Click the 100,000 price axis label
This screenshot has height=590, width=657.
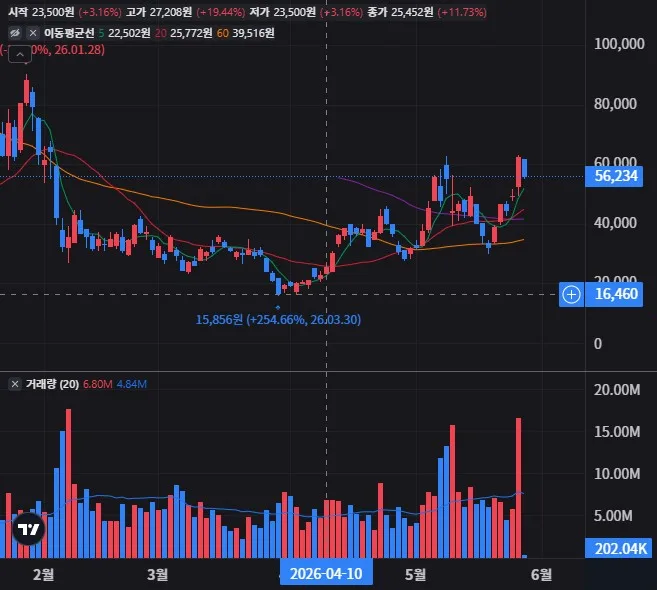[619, 44]
